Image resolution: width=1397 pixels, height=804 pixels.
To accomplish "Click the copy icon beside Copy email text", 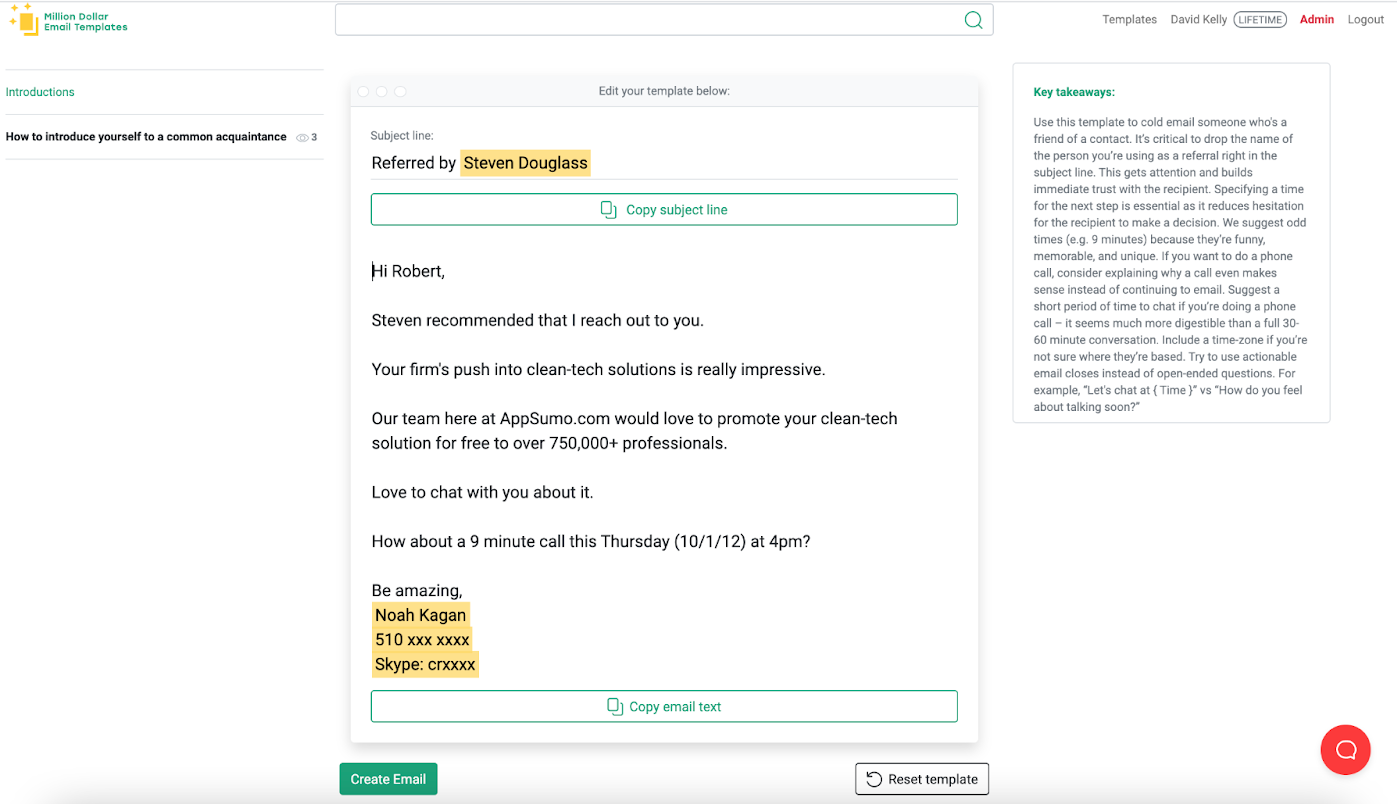I will (615, 707).
